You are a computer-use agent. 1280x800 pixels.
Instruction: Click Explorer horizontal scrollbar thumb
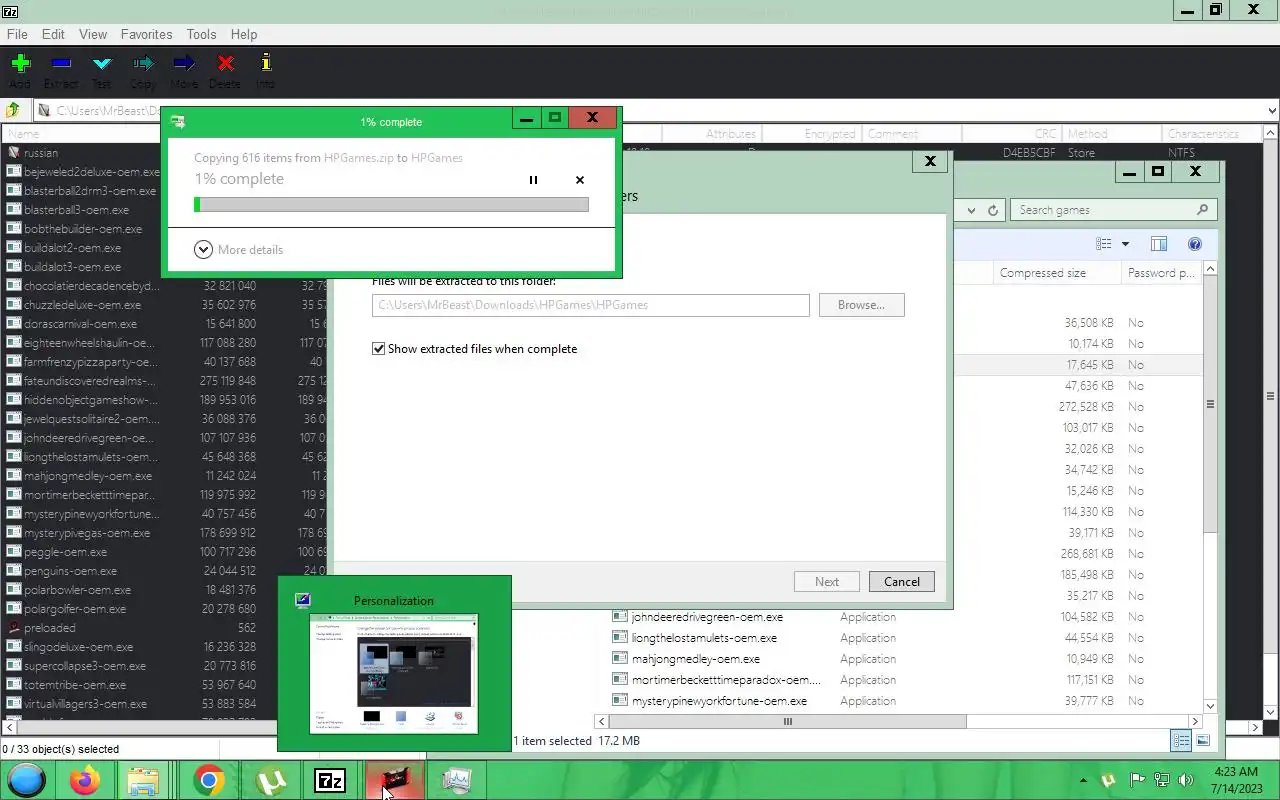(788, 721)
